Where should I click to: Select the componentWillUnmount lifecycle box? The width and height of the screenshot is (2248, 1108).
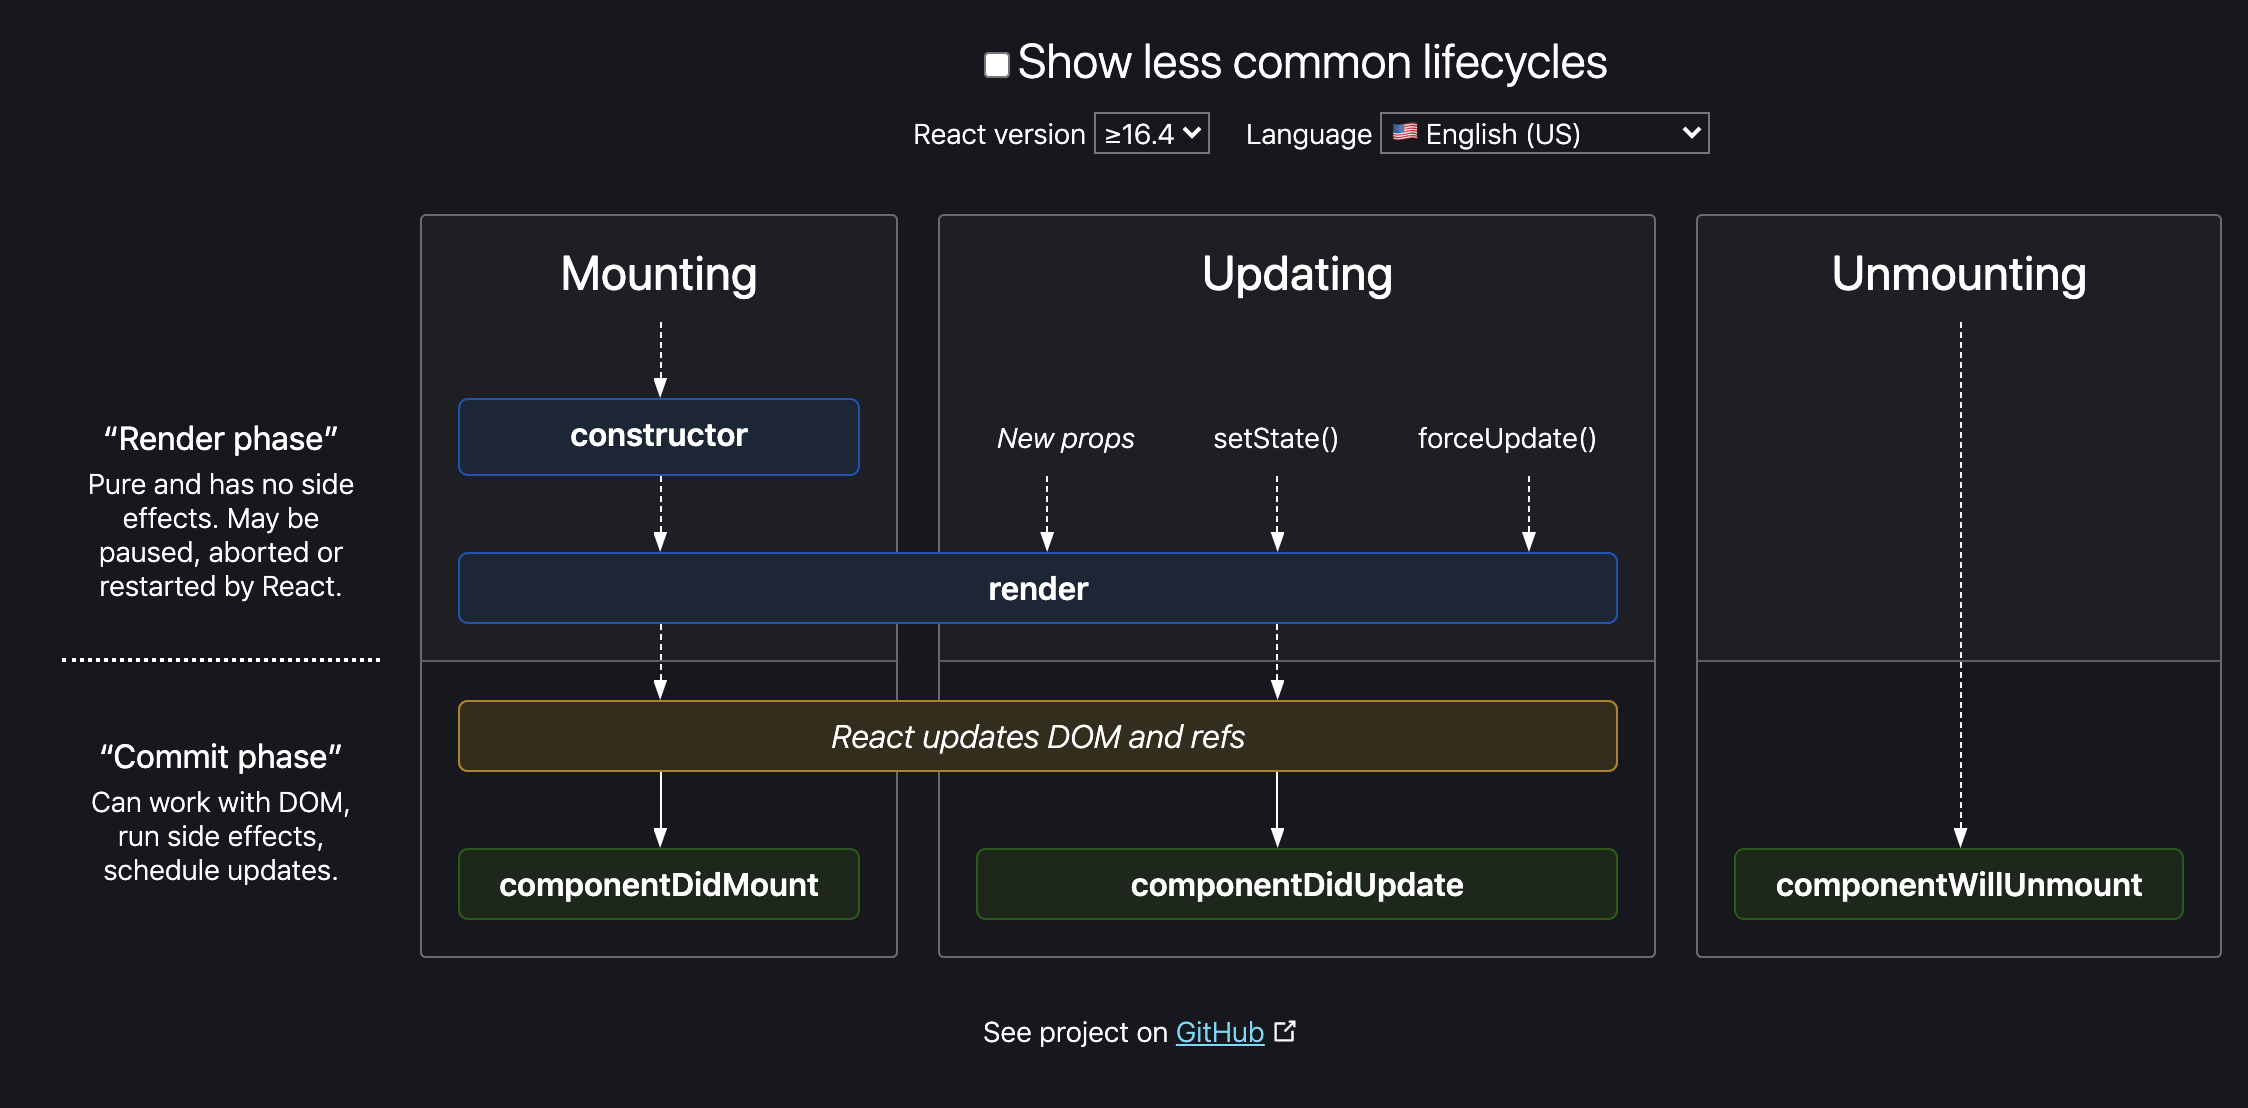tap(1958, 884)
